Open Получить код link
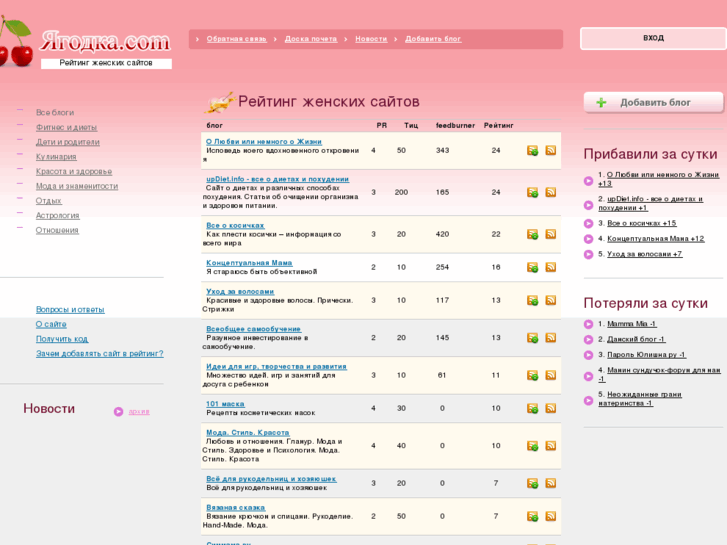Image resolution: width=727 pixels, height=545 pixels. click(62, 340)
